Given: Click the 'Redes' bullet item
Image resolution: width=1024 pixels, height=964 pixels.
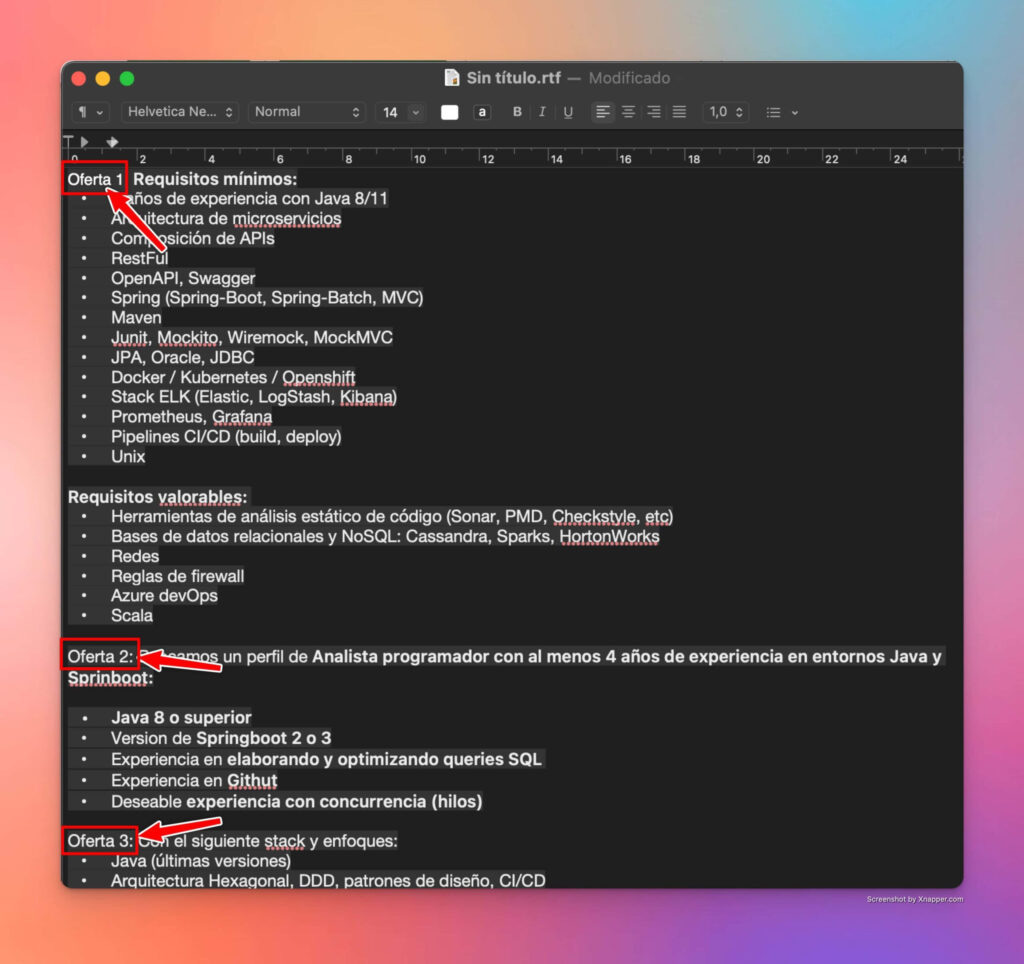Looking at the screenshot, I should click(135, 556).
